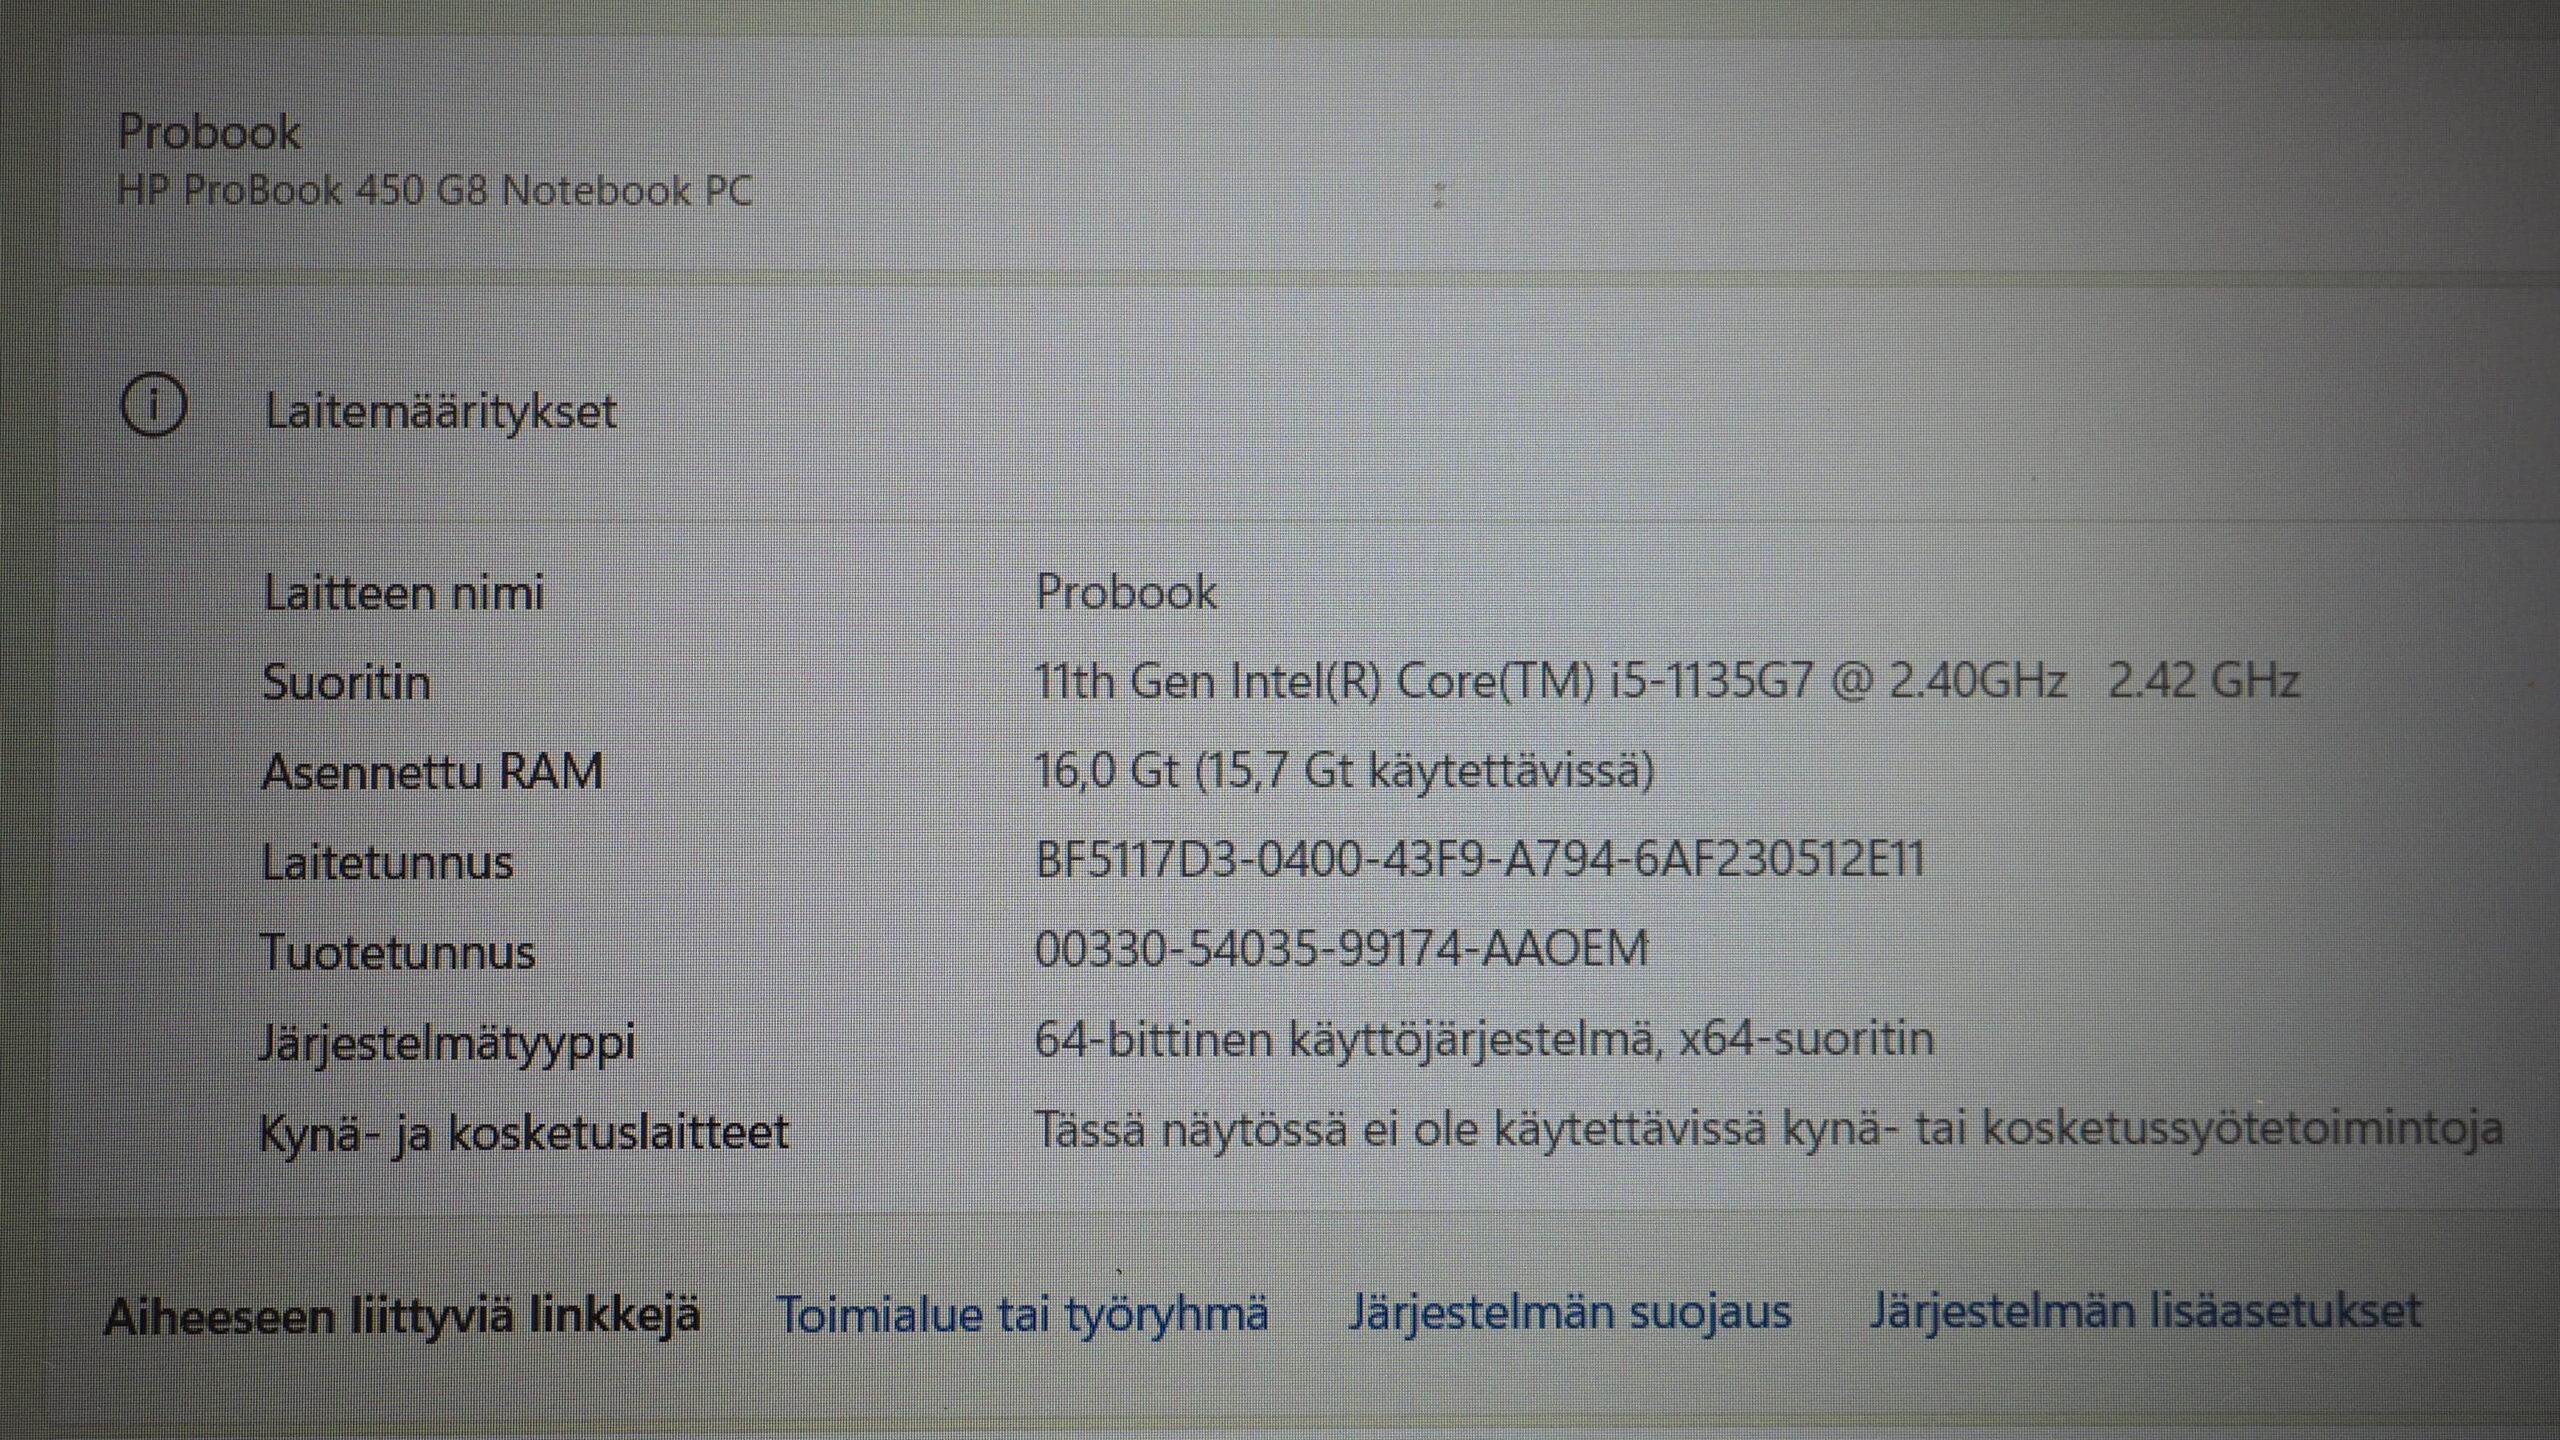Open the Järjestelmän suojaus link
This screenshot has width=2560, height=1440.
[1569, 1312]
